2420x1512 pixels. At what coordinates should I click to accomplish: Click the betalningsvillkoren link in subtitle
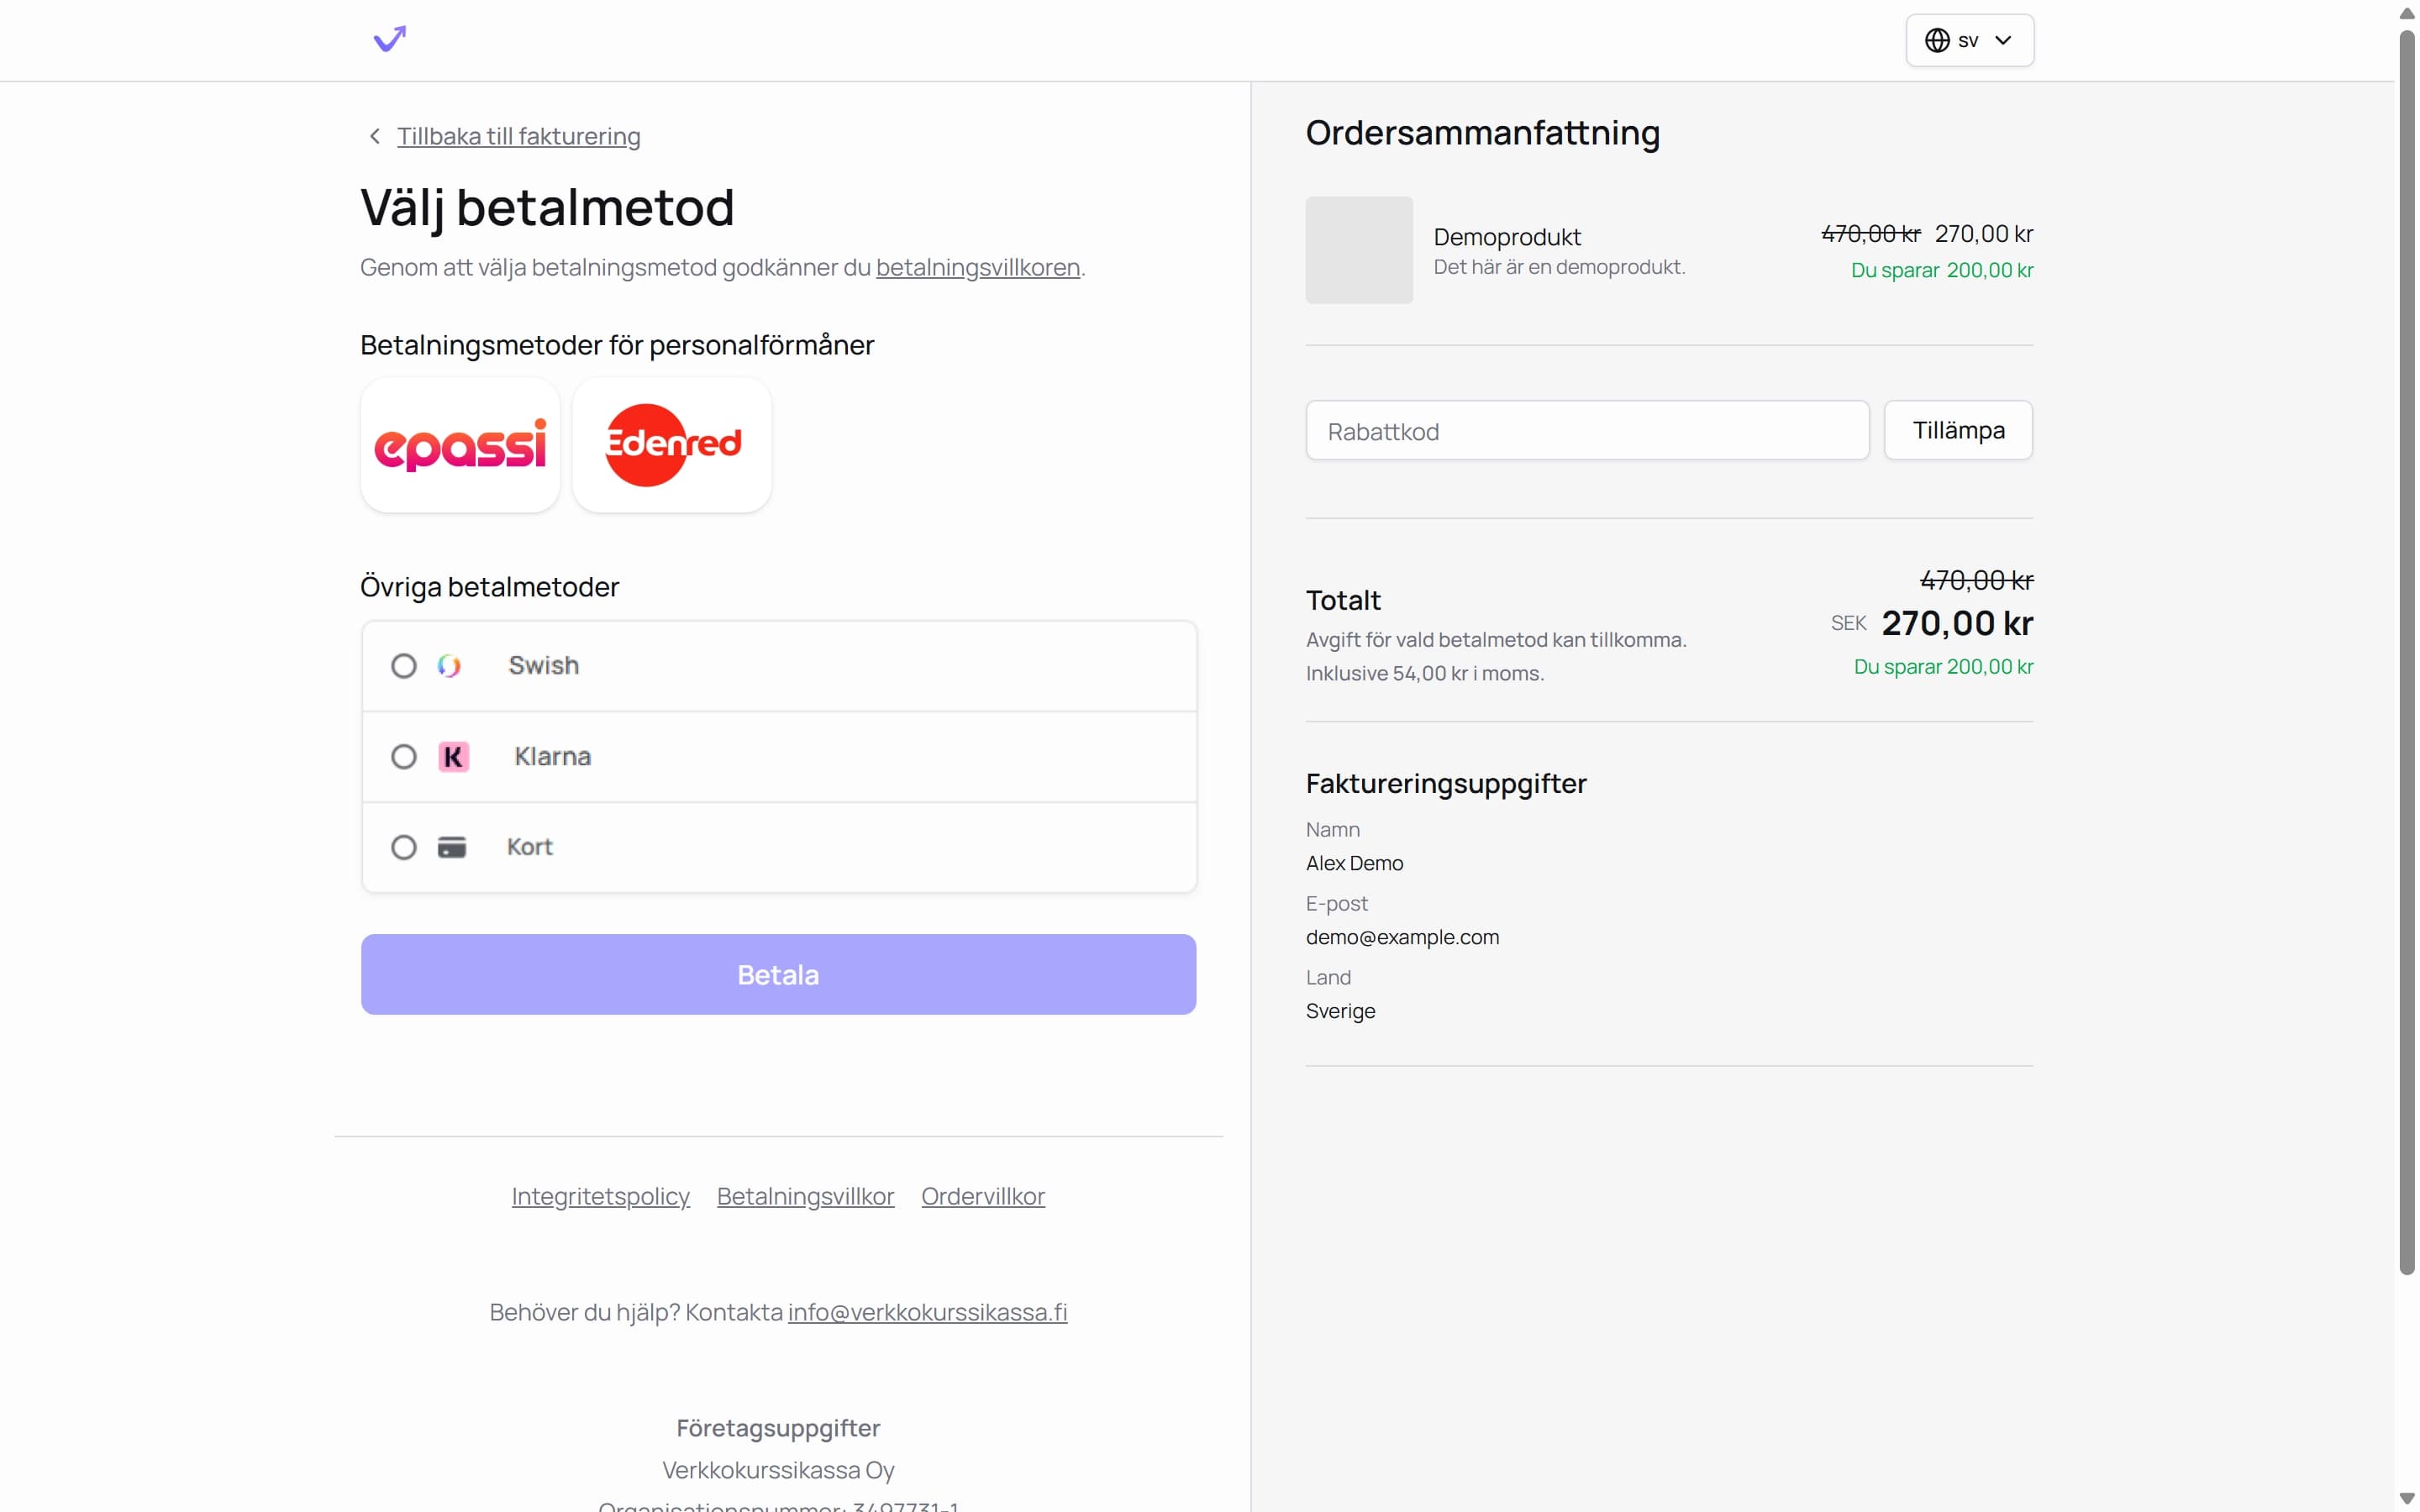click(977, 267)
